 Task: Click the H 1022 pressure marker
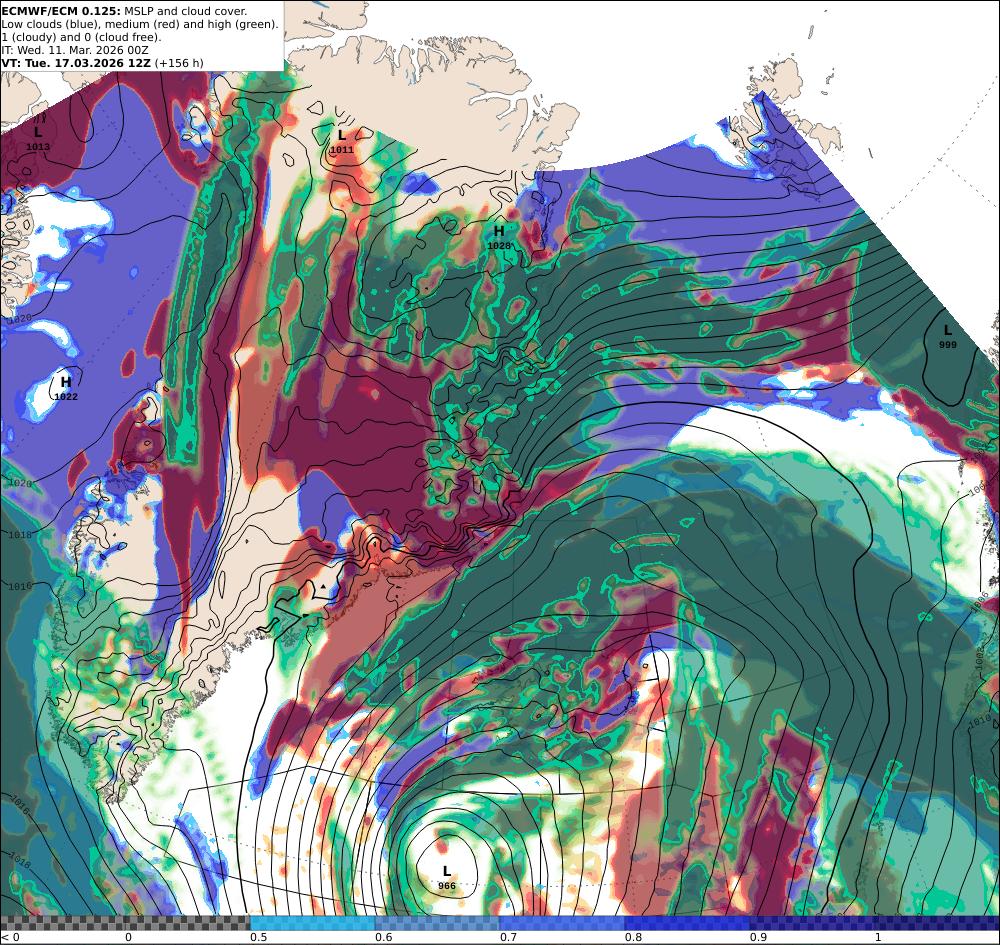(66, 388)
